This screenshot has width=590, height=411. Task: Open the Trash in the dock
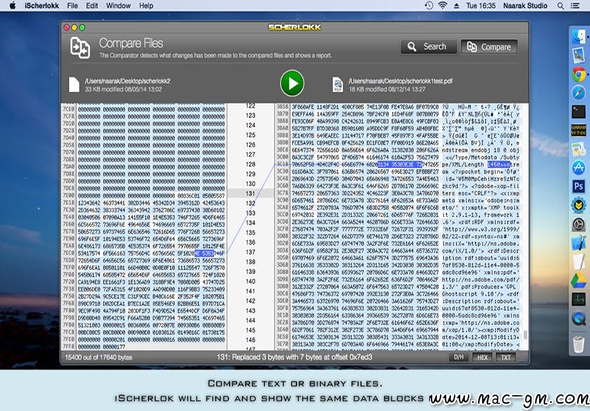[579, 343]
